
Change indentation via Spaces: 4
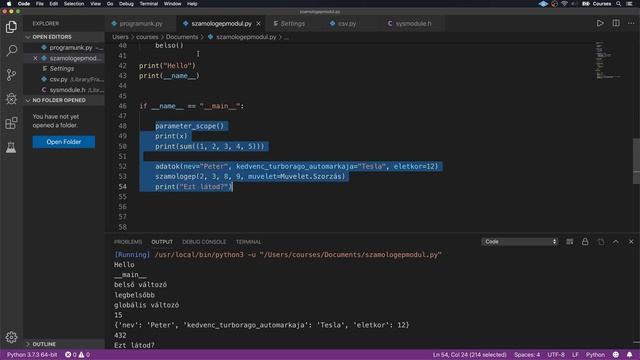[527, 355]
